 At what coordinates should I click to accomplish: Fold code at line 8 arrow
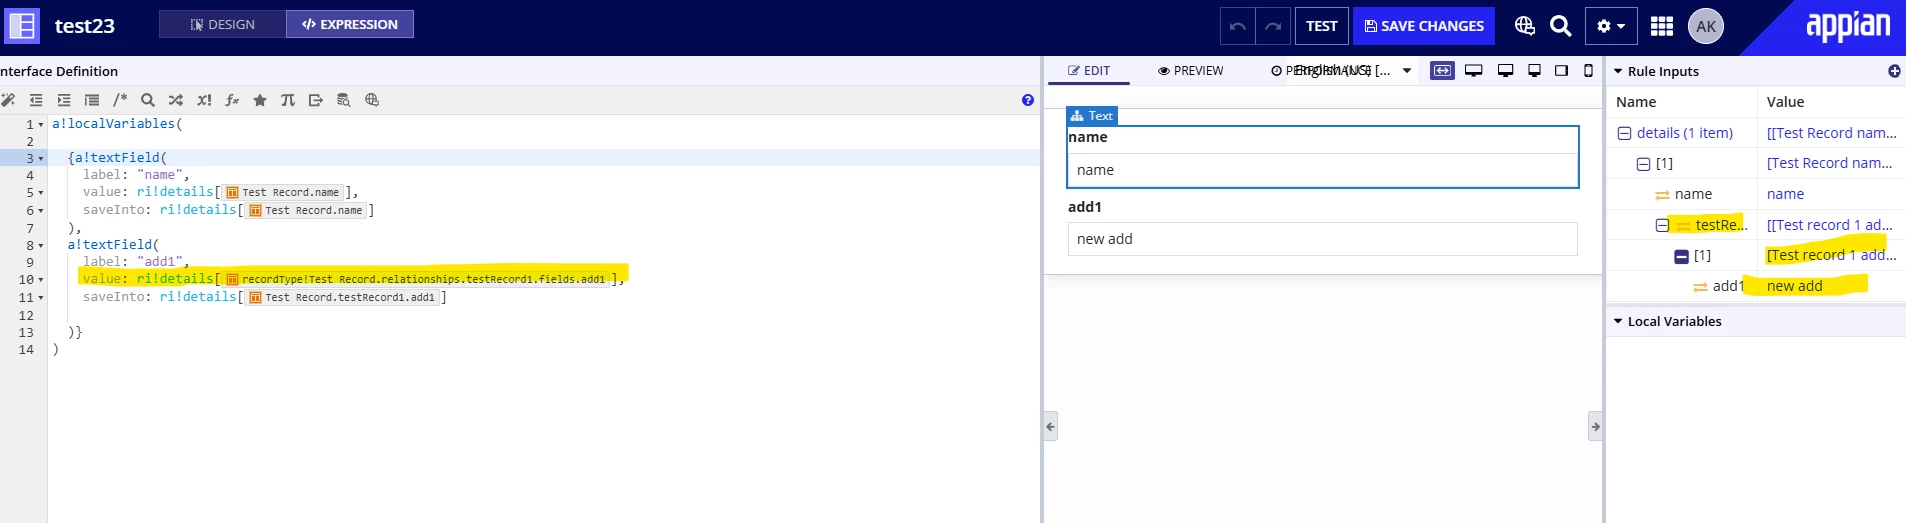click(41, 246)
